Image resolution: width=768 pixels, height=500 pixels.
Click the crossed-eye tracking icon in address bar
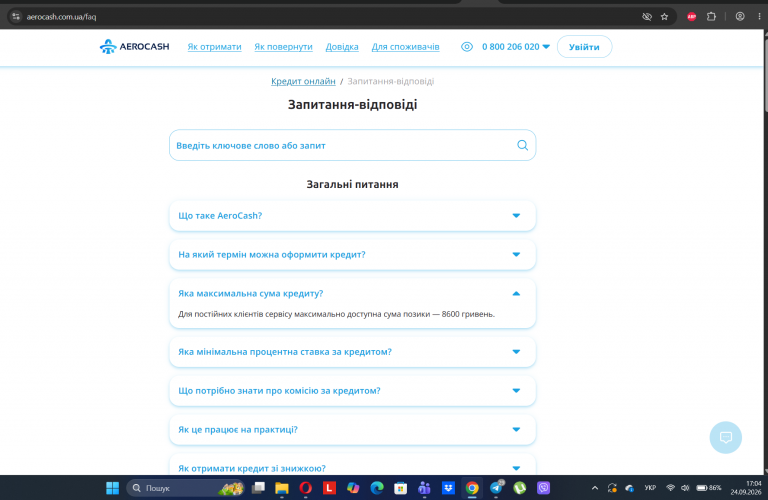pos(647,17)
